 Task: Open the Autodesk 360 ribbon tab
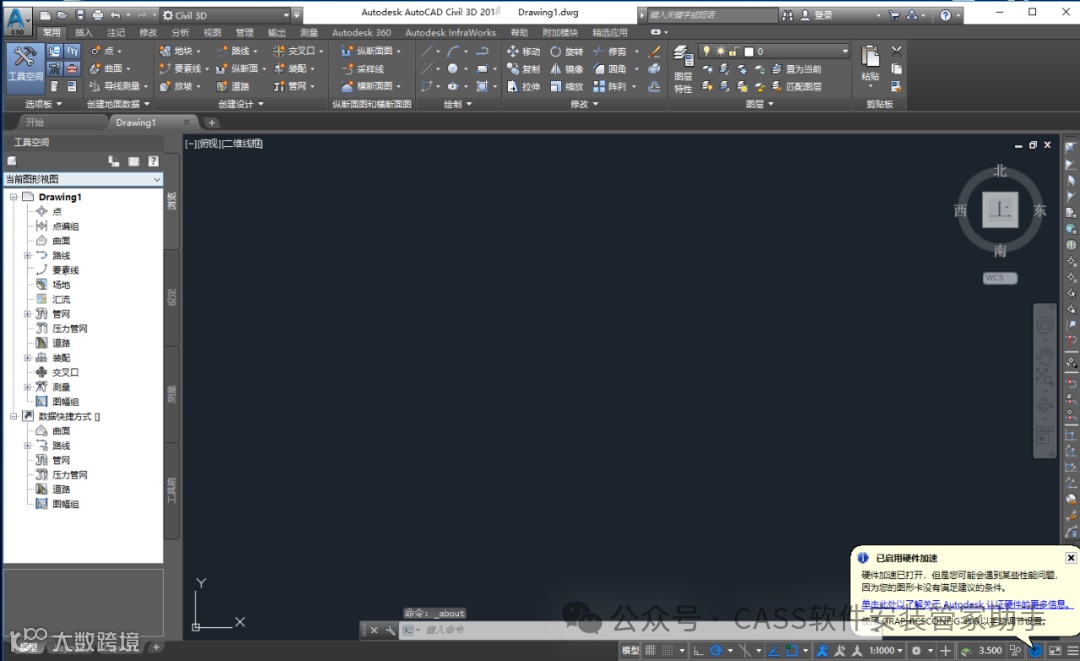tap(361, 32)
